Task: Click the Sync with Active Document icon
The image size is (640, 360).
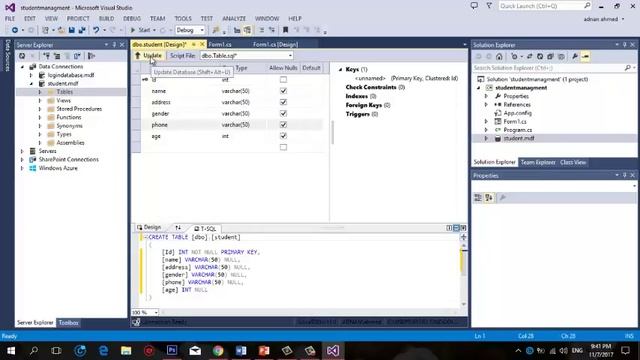Action: [530, 57]
